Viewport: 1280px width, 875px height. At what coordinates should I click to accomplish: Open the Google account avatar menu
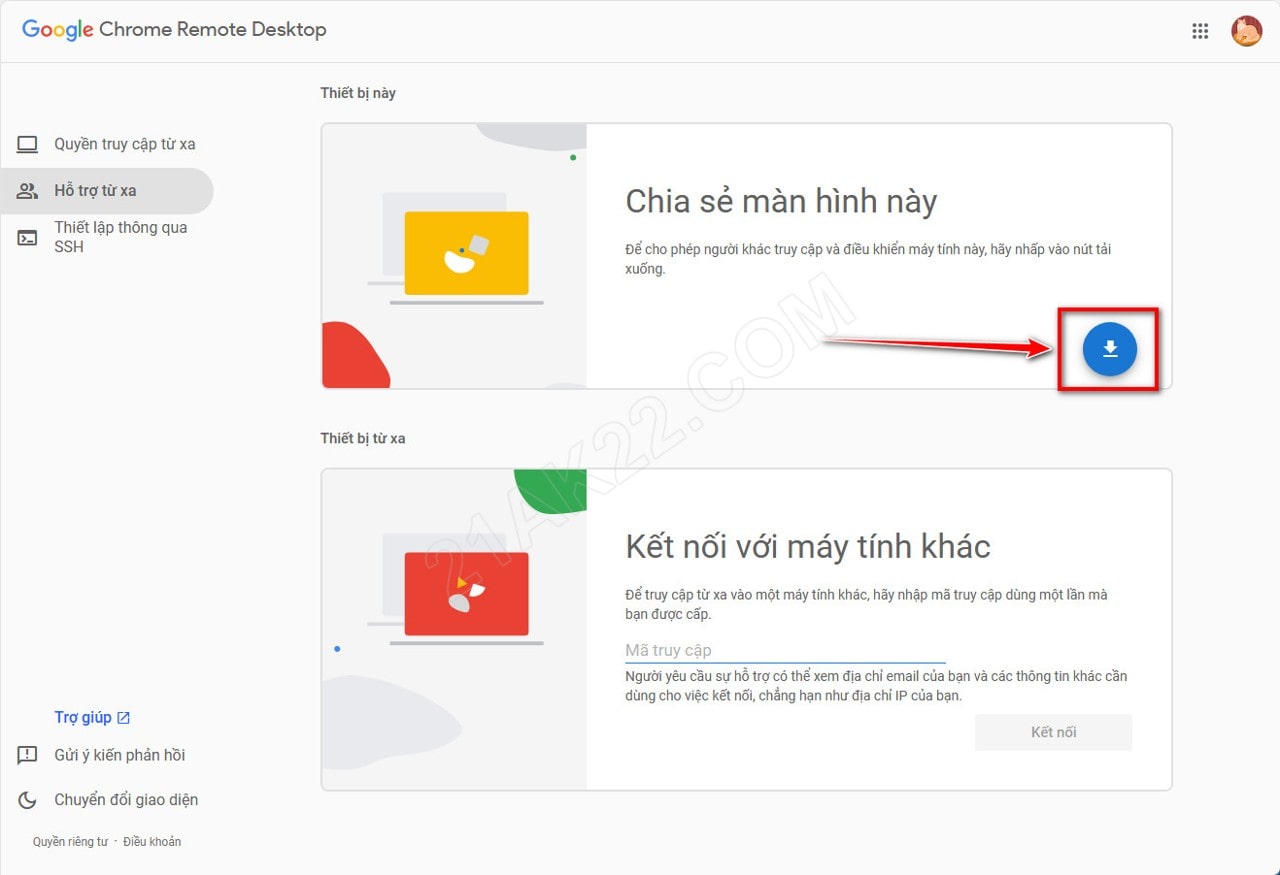click(x=1246, y=31)
